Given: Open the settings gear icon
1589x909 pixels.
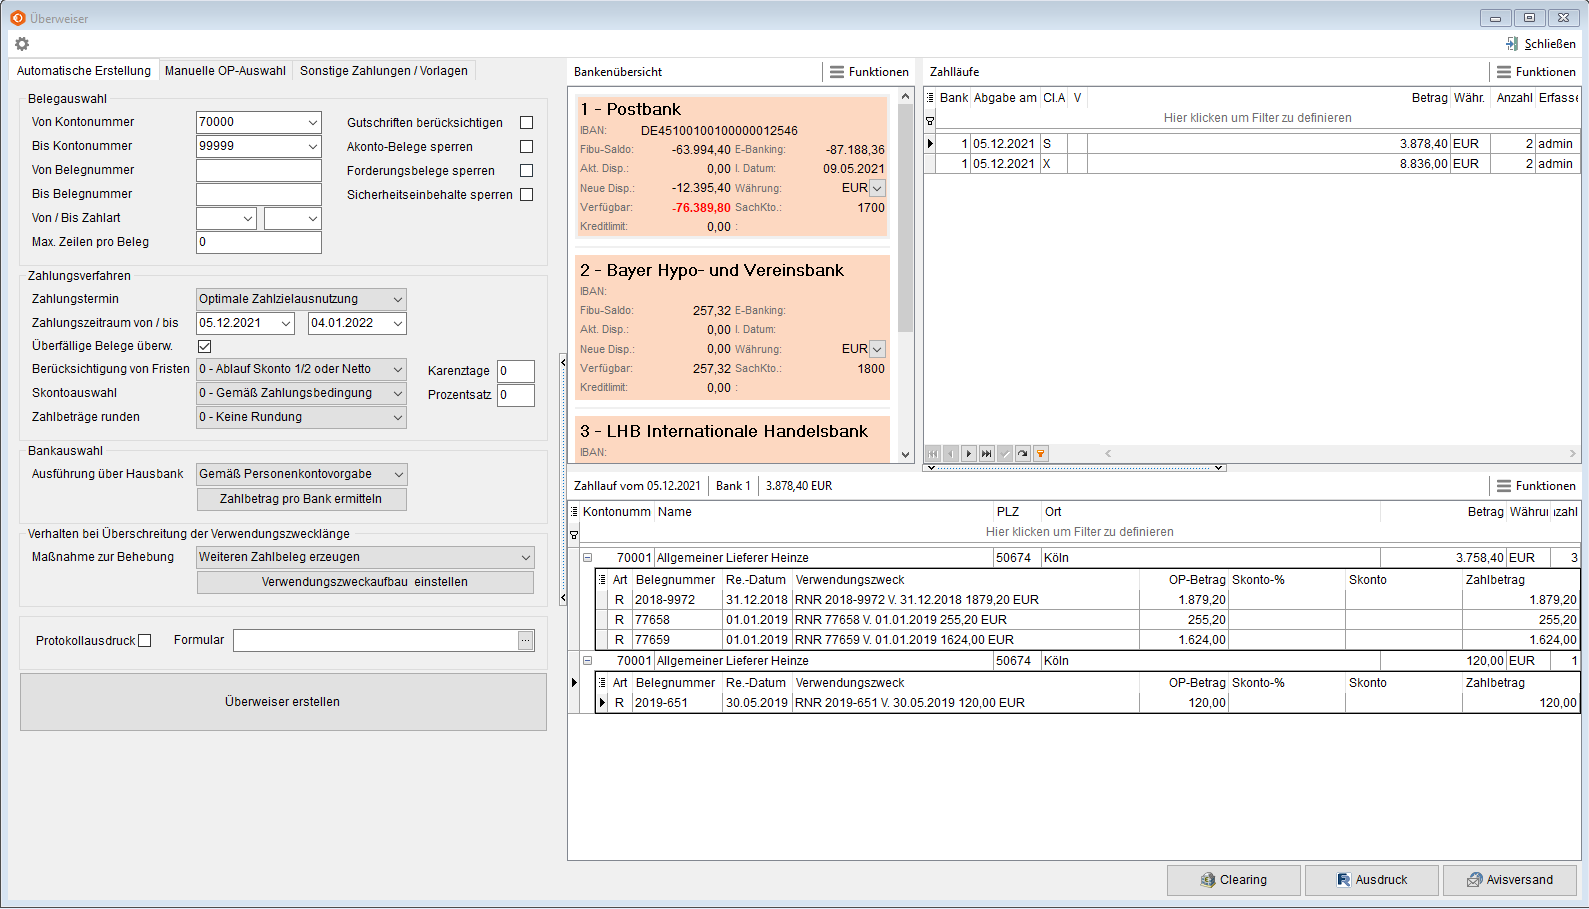Looking at the screenshot, I should pyautogui.click(x=22, y=44).
